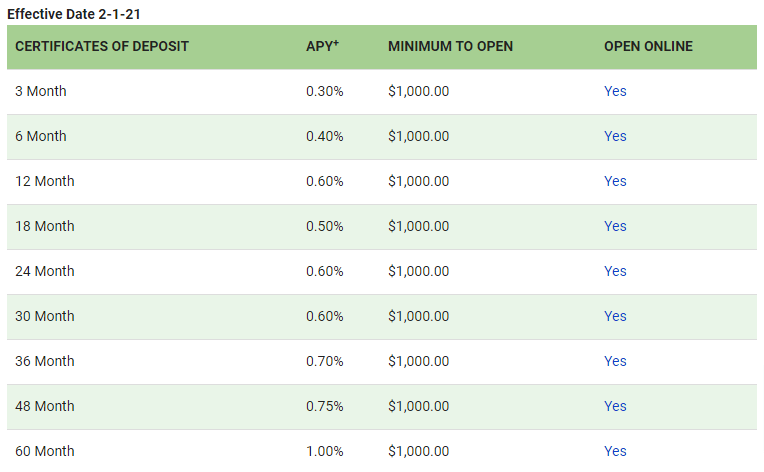Click the 0.70% APY value
This screenshot has width=764, height=472.
click(325, 361)
